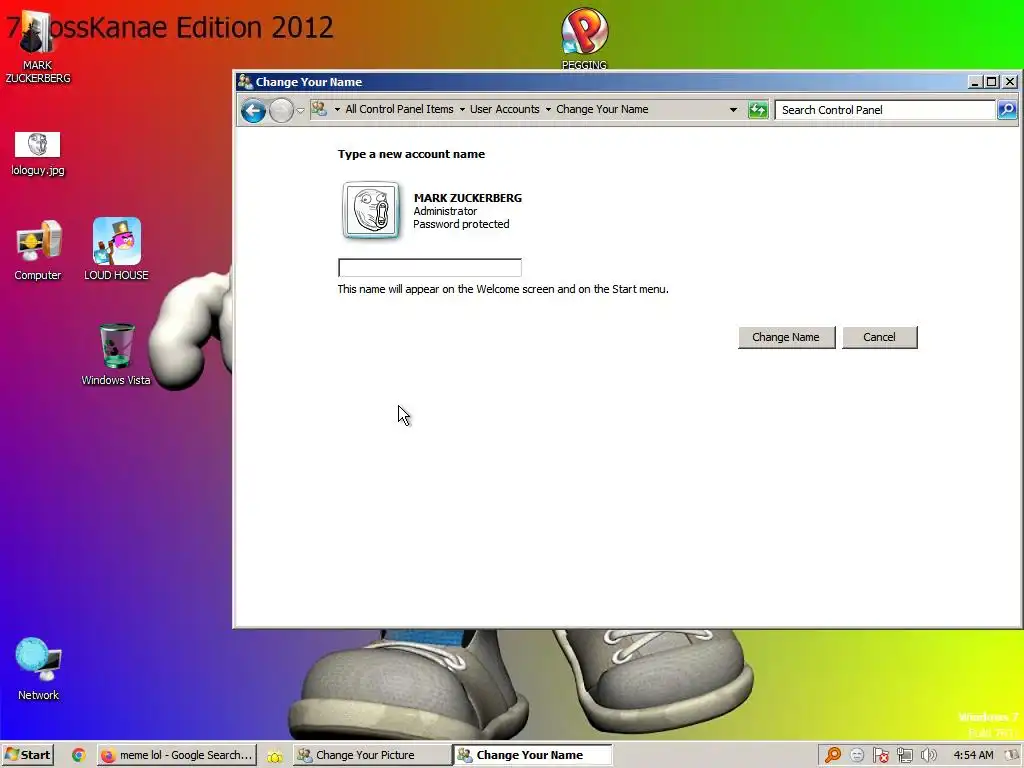
Task: Click the tray icon right of the clock
Action: [x=1012, y=756]
